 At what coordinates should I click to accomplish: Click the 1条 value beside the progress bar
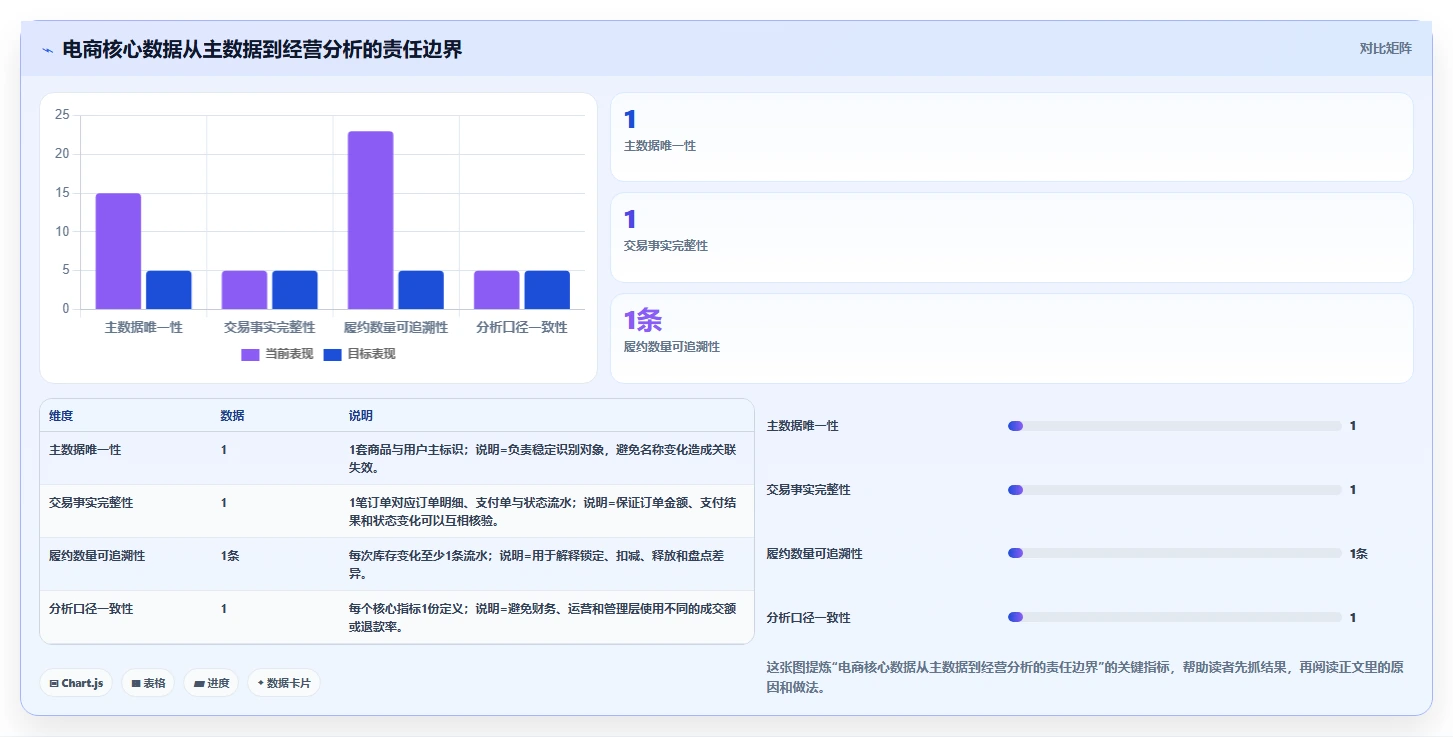click(1359, 554)
